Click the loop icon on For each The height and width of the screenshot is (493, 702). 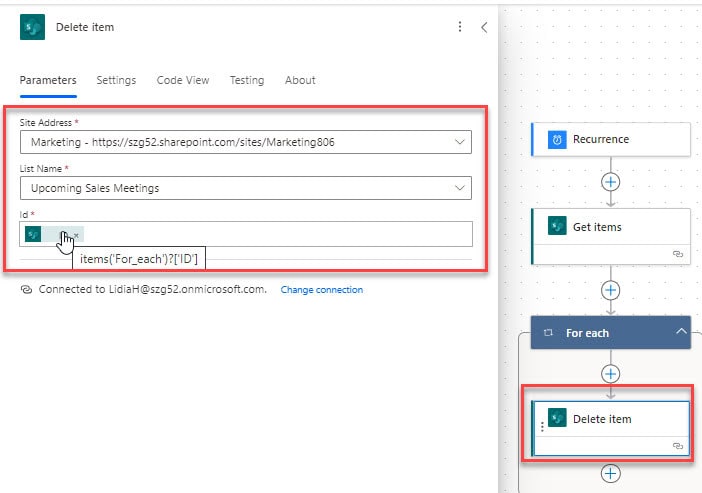pyautogui.click(x=548, y=333)
